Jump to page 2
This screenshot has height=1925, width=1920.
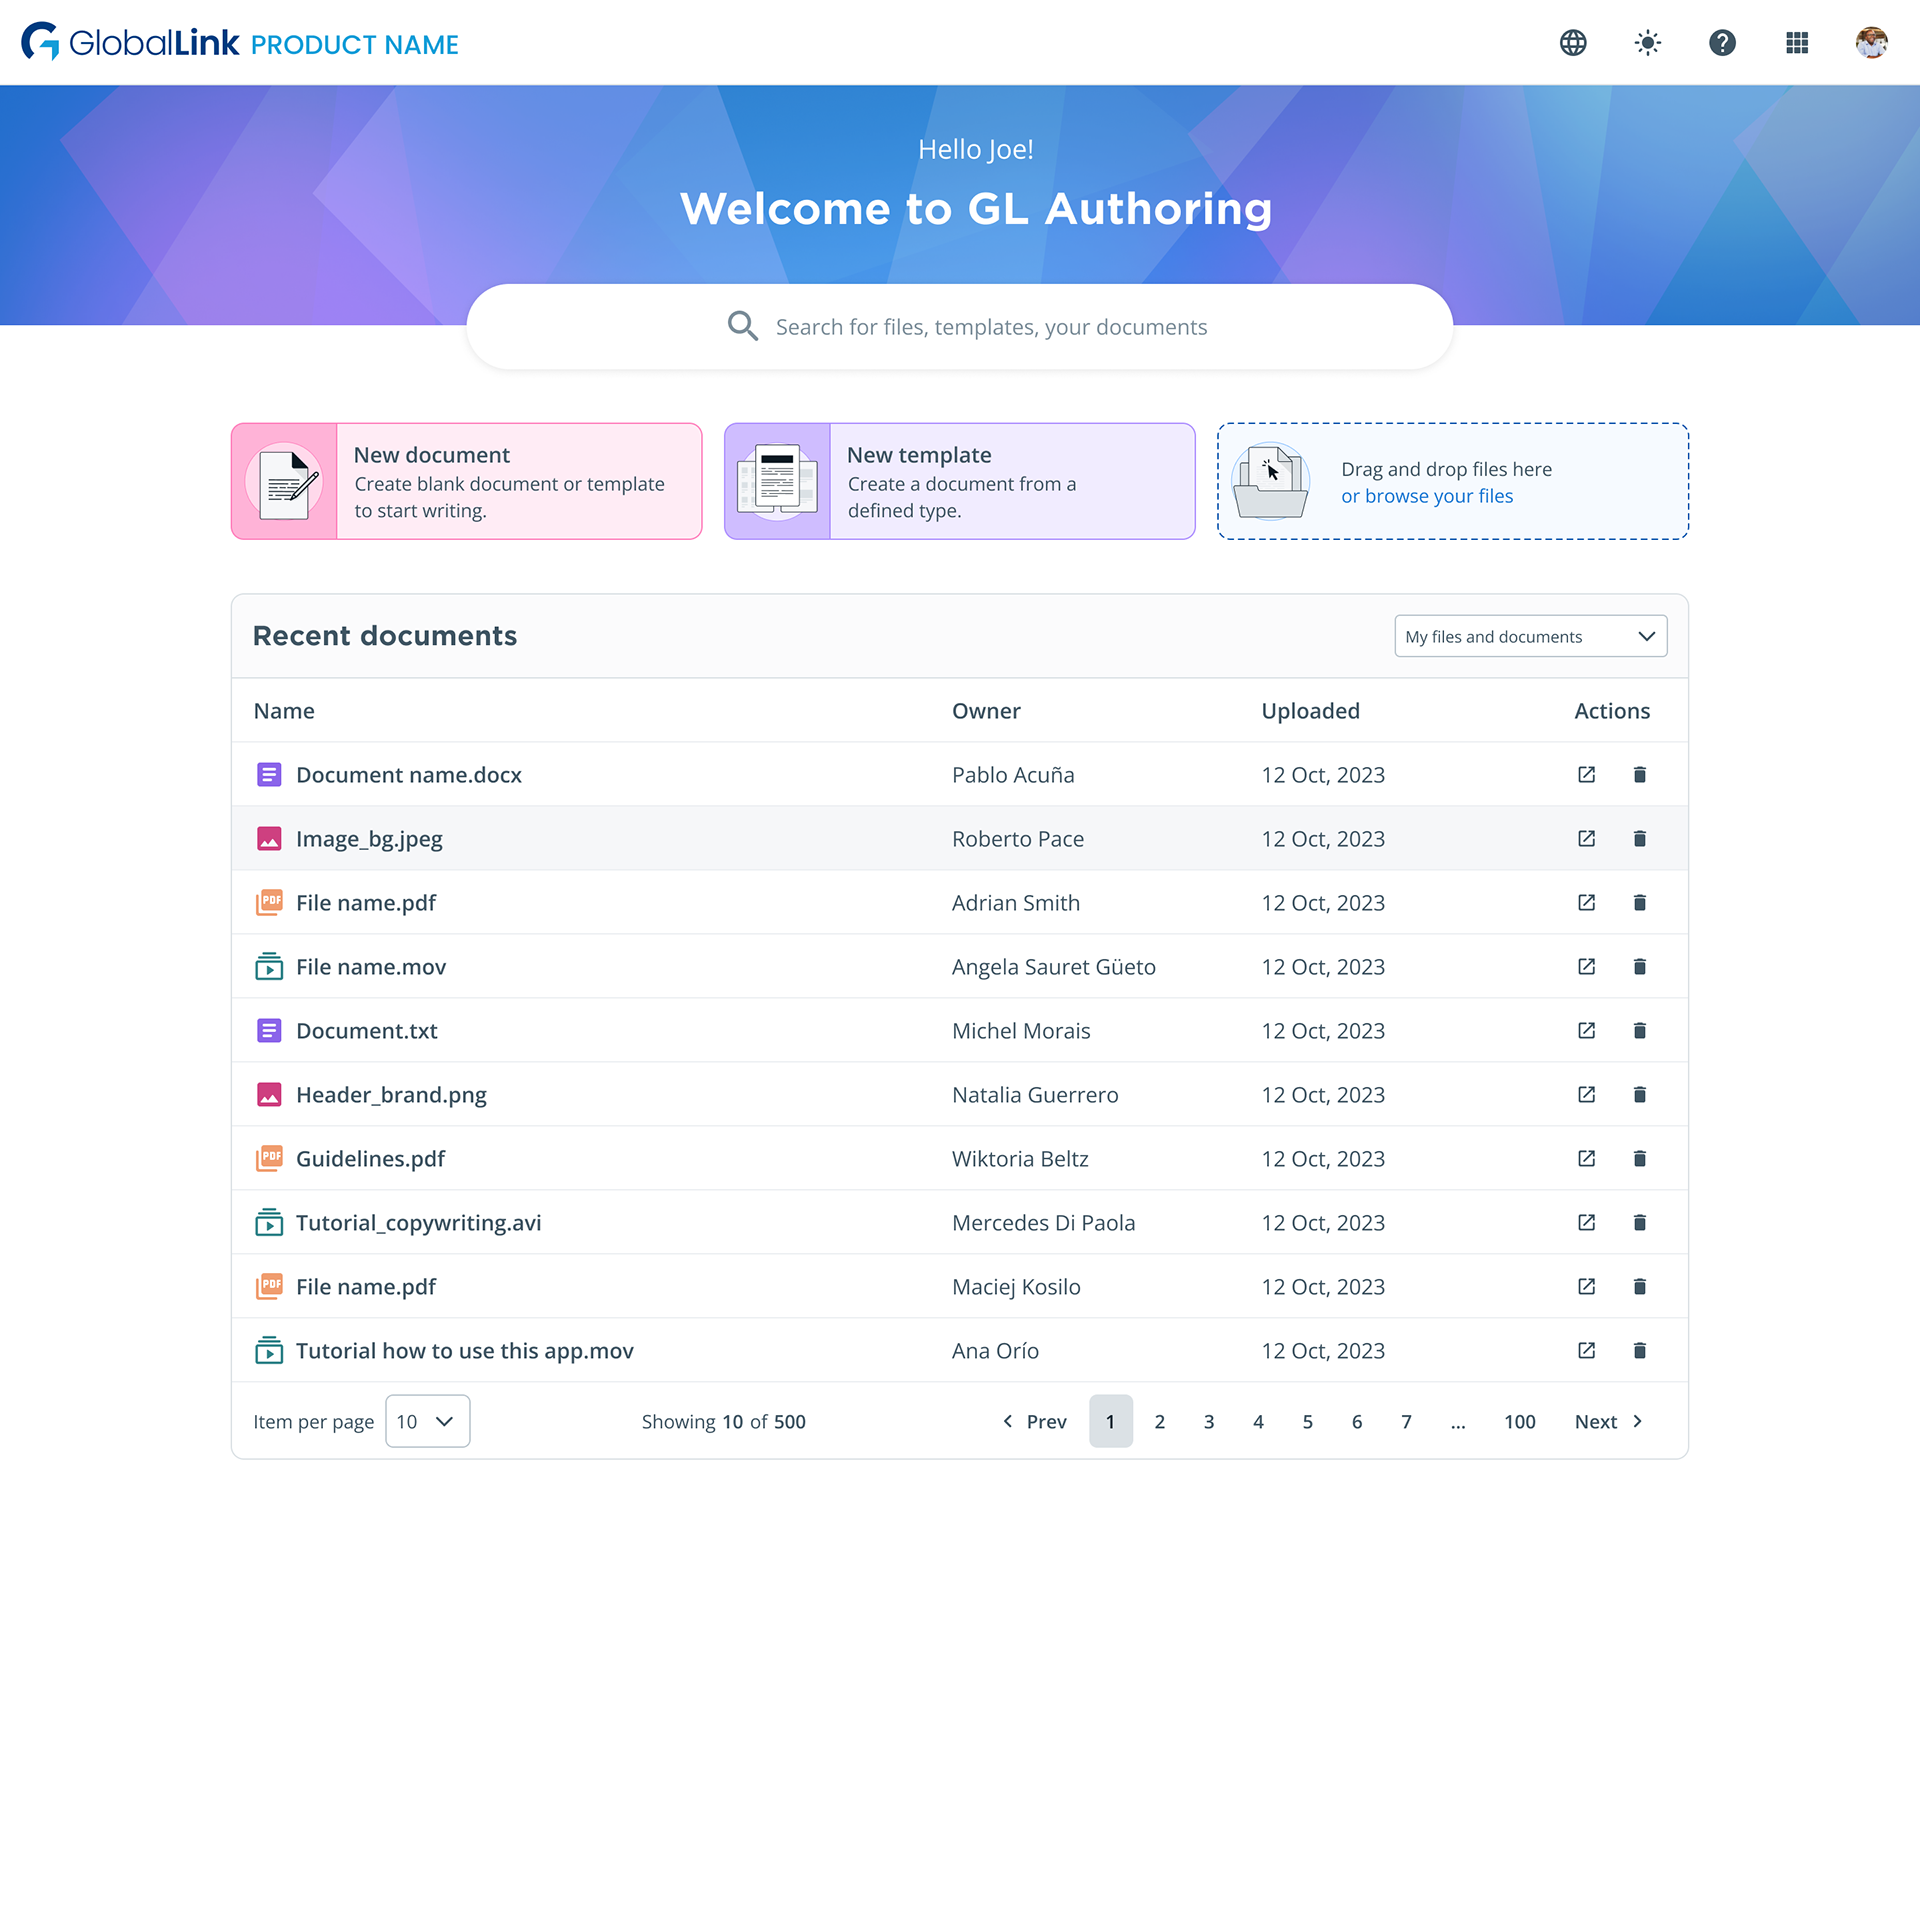(1160, 1421)
